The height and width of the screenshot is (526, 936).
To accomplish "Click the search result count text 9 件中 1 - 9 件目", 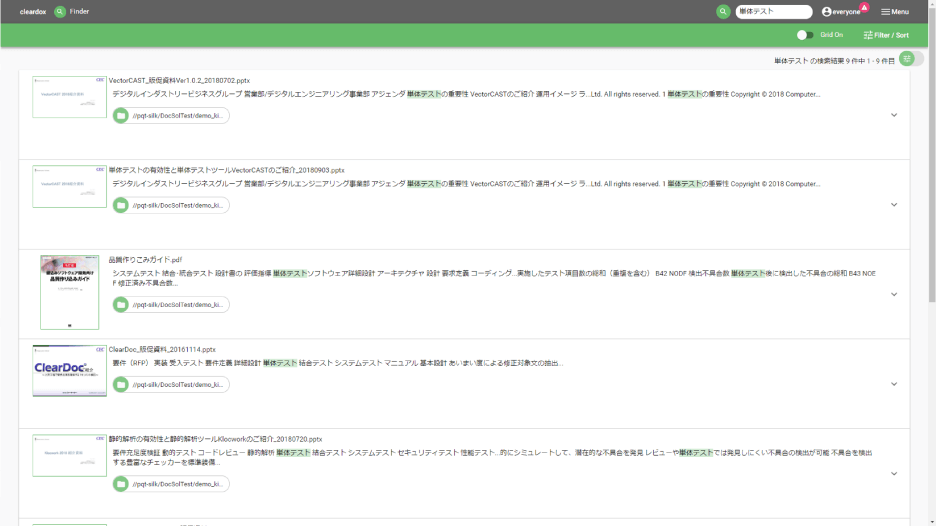I will (870, 61).
